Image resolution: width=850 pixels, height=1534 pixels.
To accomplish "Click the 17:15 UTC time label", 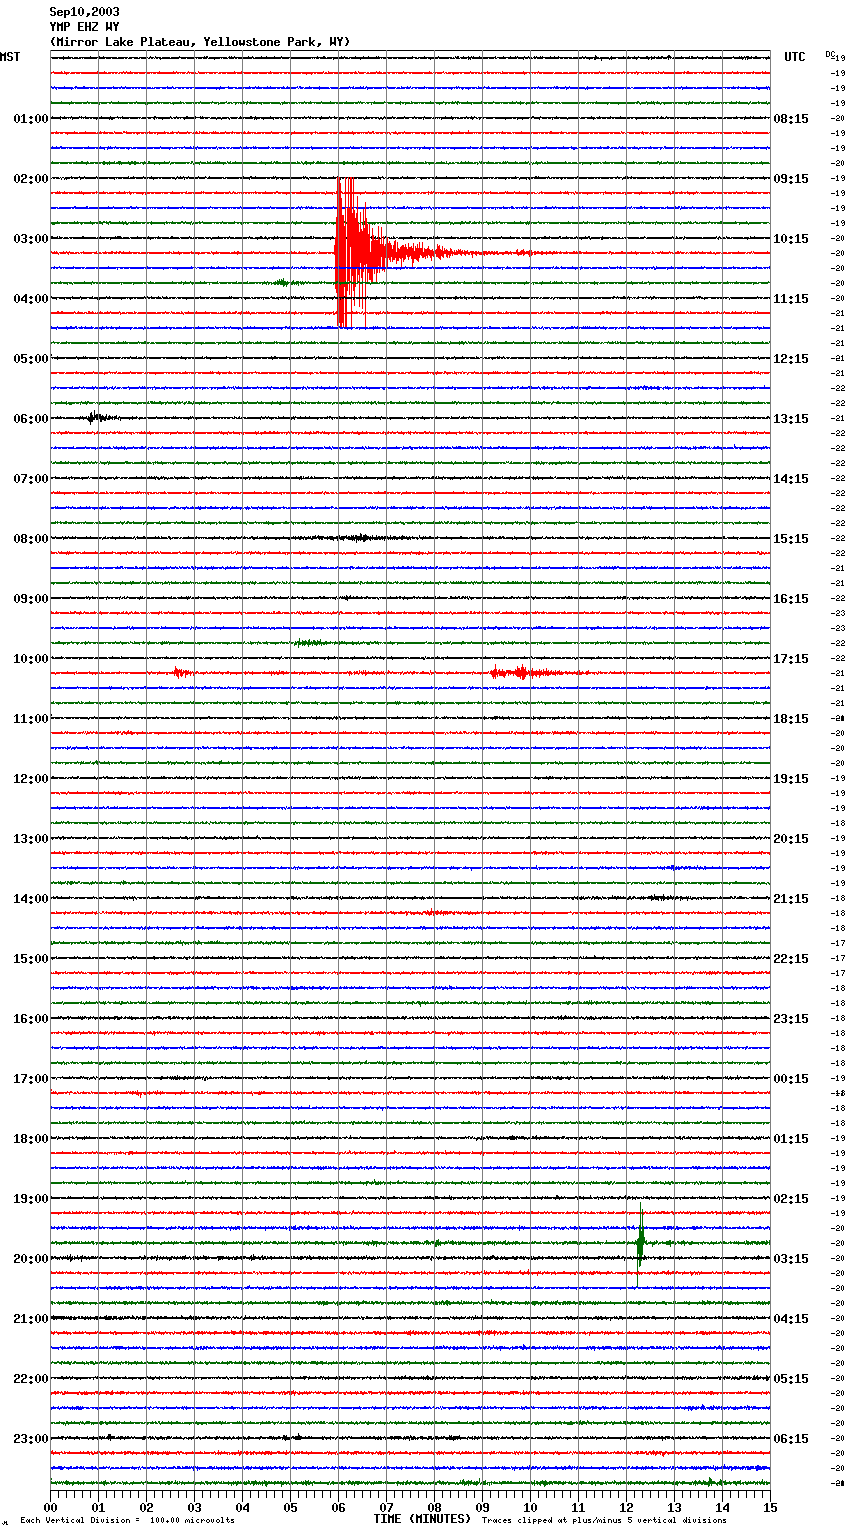I will click(x=791, y=659).
